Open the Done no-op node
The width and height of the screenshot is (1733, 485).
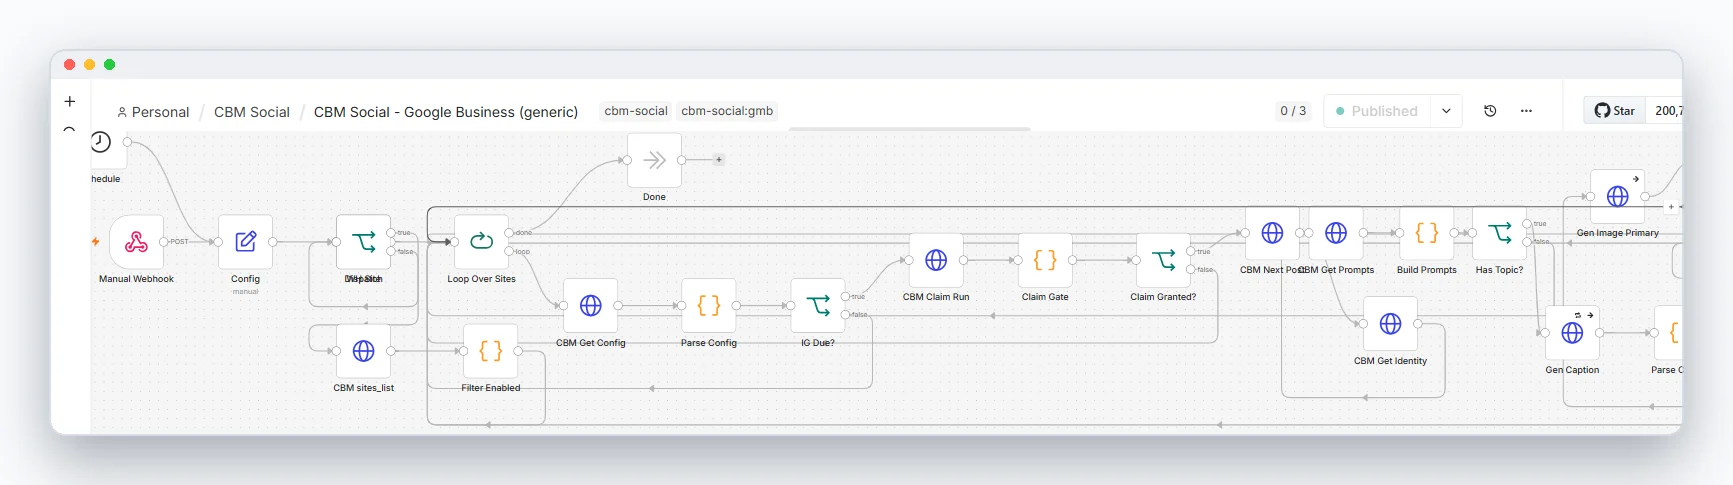point(654,160)
